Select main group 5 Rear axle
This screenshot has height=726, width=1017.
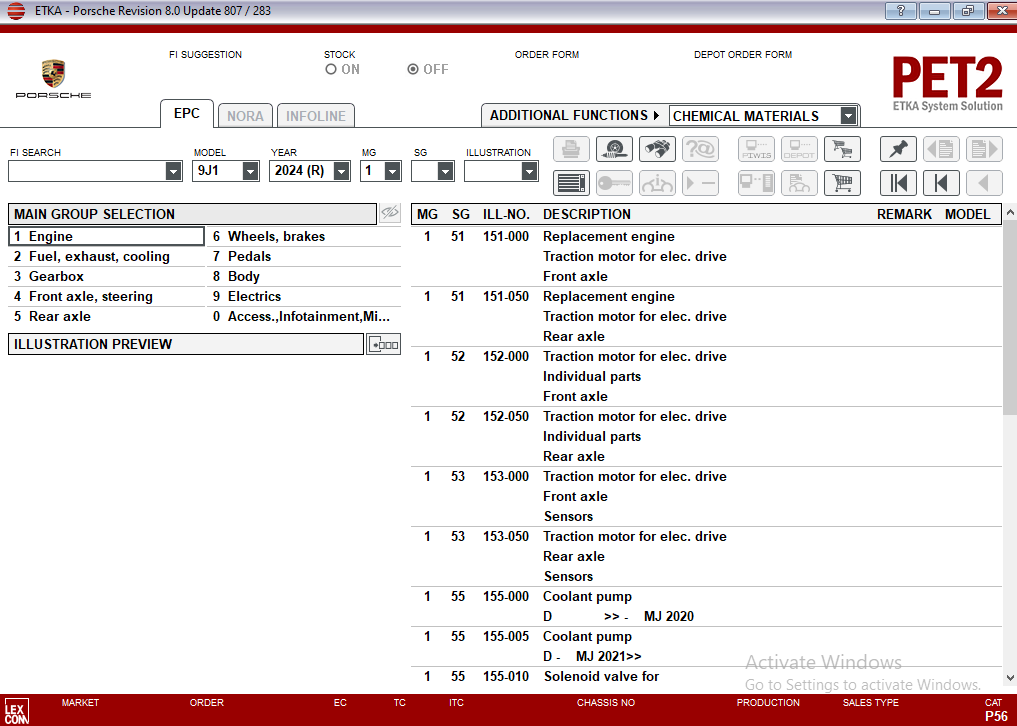(x=106, y=317)
